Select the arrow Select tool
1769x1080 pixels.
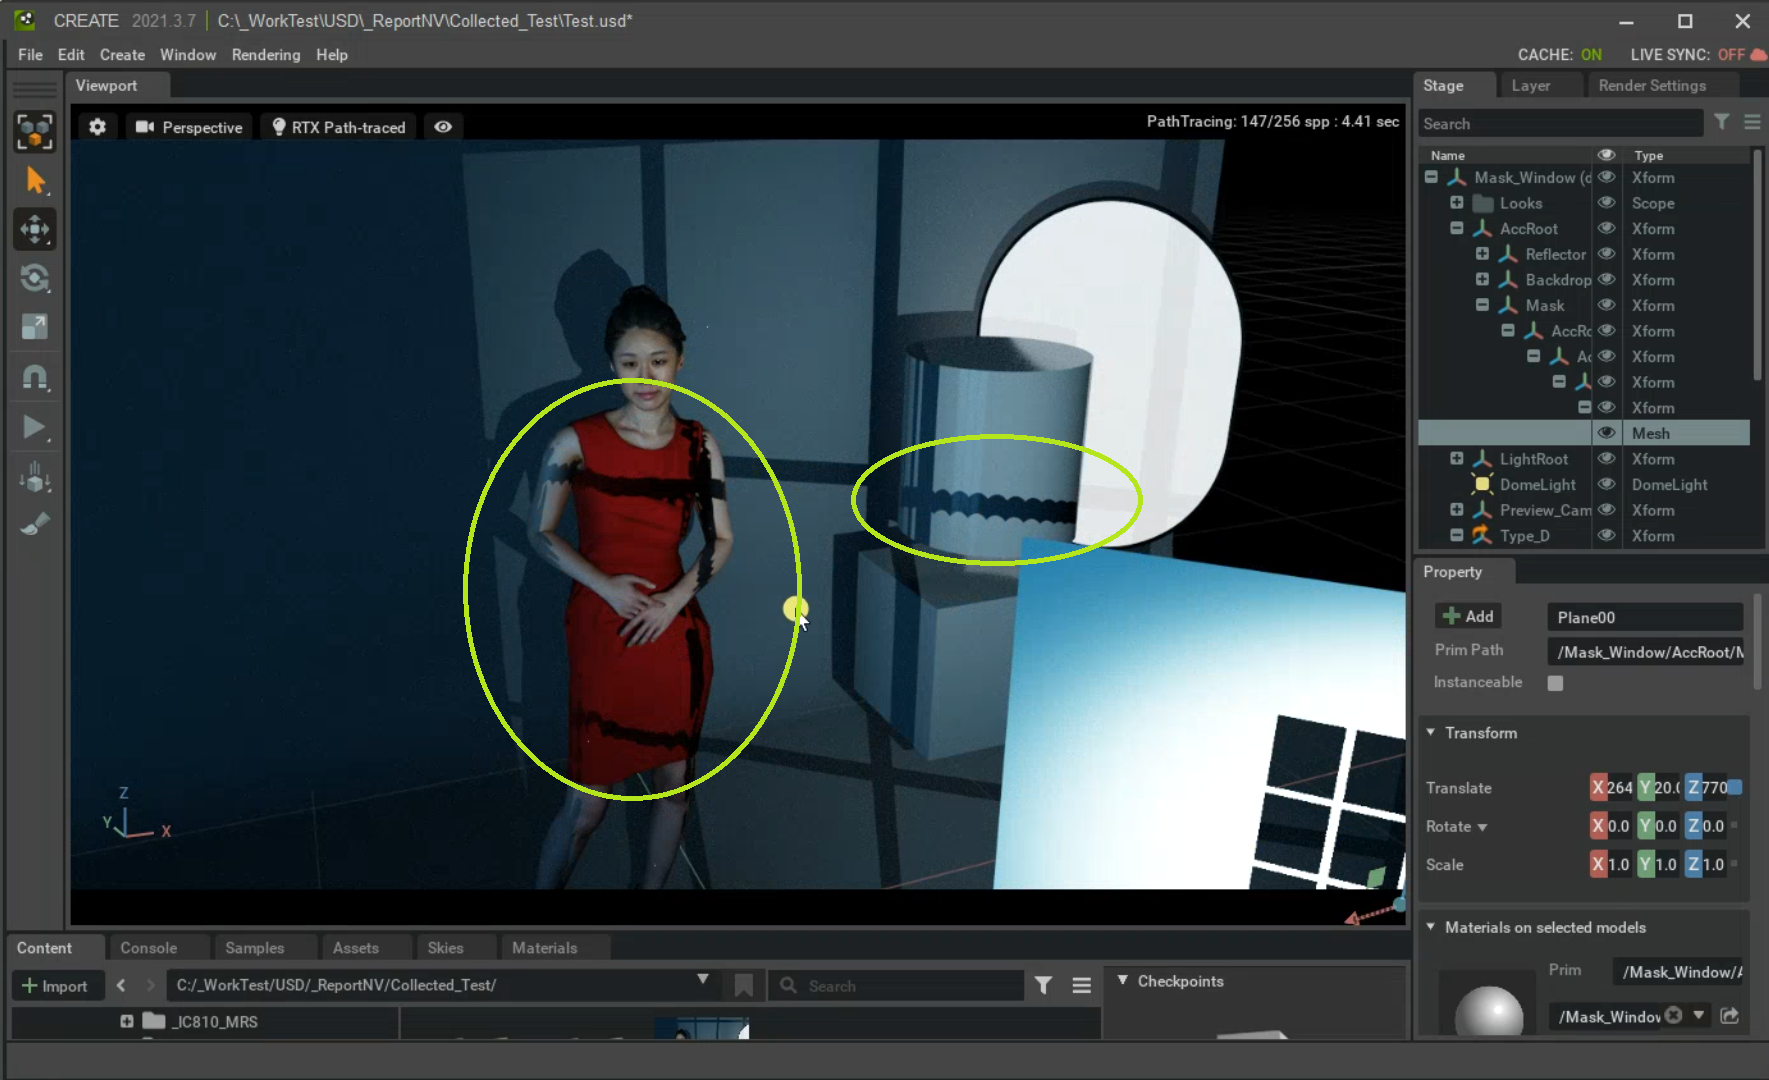(x=35, y=180)
